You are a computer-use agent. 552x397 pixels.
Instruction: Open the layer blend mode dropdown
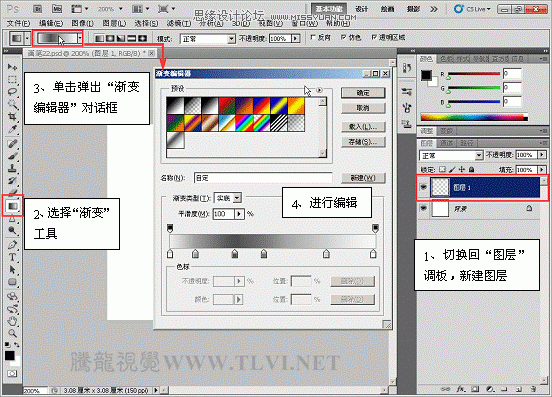pyautogui.click(x=478, y=155)
